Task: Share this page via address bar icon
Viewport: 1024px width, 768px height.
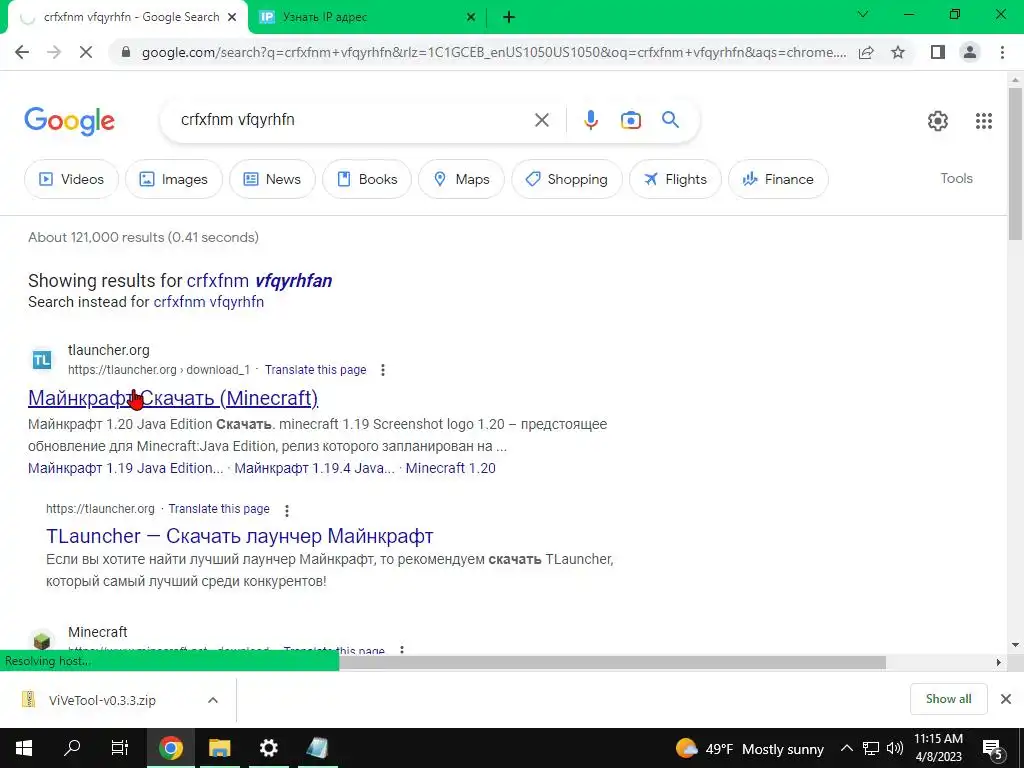Action: tap(866, 52)
